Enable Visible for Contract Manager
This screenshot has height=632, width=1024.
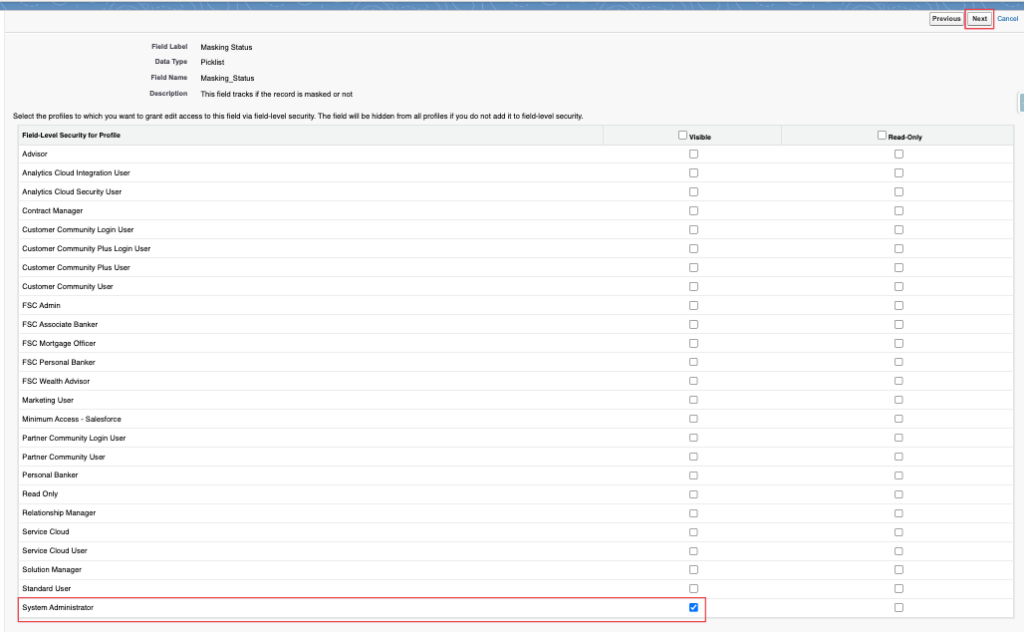pyautogui.click(x=694, y=211)
